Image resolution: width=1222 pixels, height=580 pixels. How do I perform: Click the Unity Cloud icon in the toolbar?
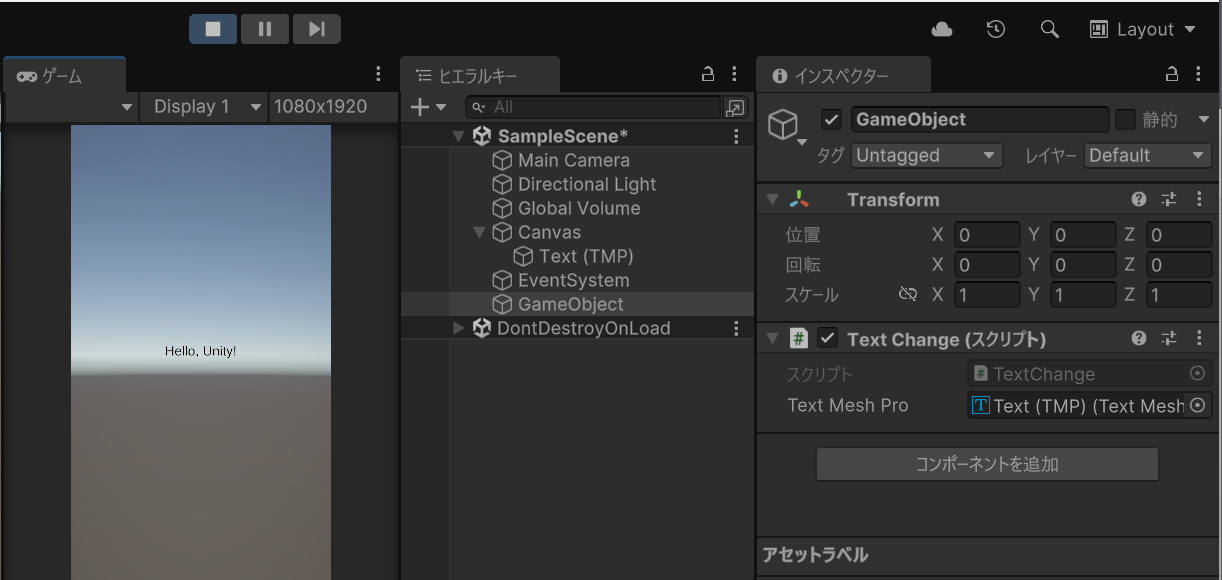[940, 29]
